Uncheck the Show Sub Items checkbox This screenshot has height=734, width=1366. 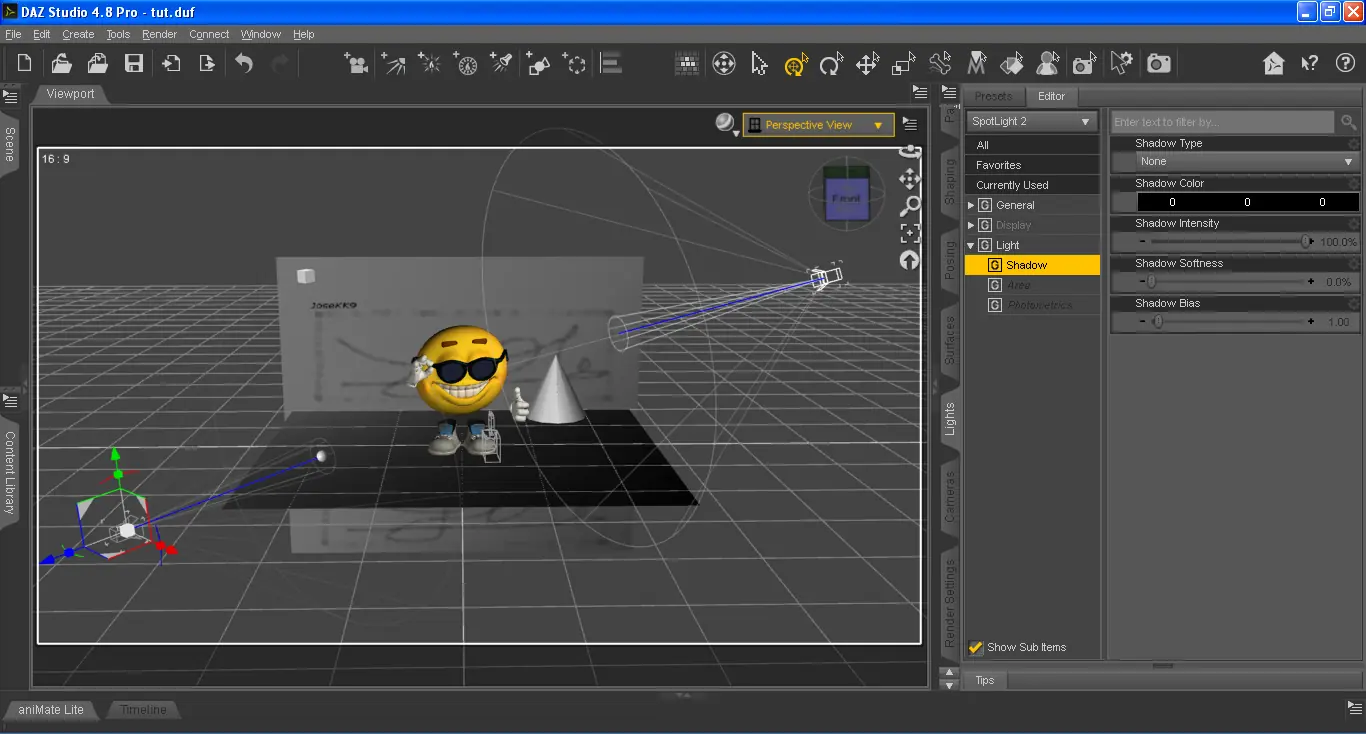click(976, 647)
